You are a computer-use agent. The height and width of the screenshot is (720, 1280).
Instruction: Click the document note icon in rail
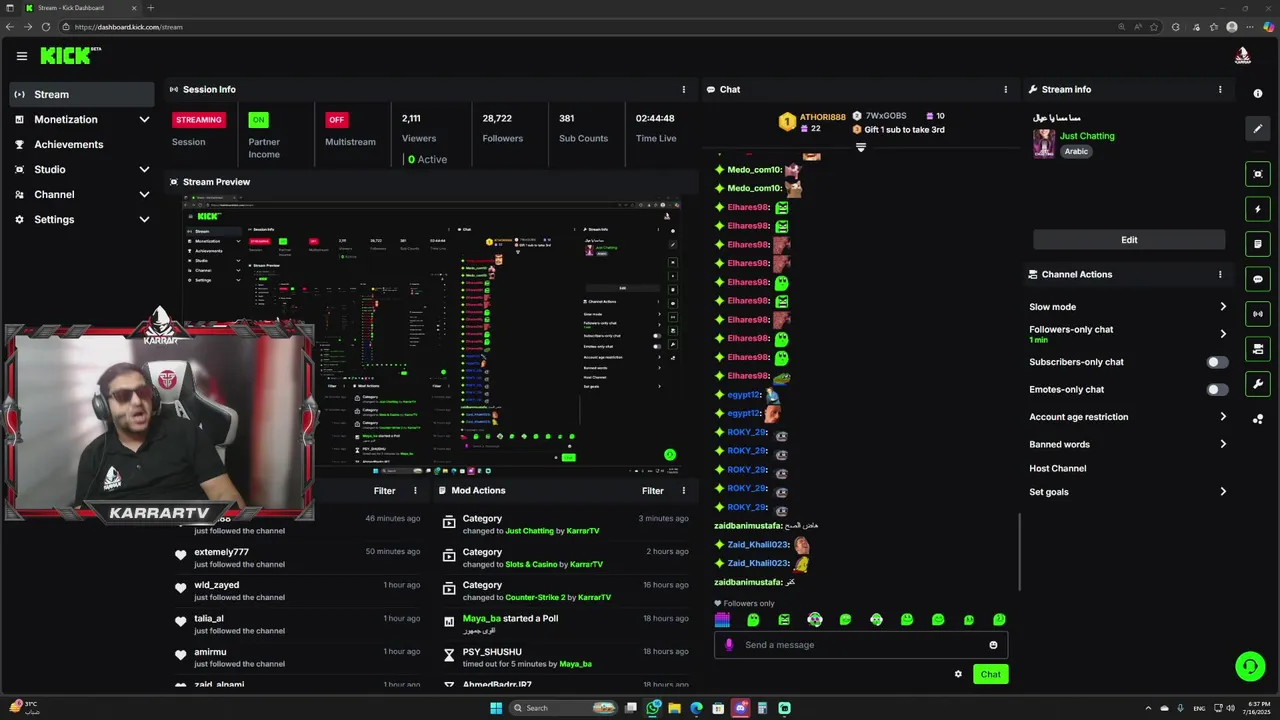coord(1258,244)
